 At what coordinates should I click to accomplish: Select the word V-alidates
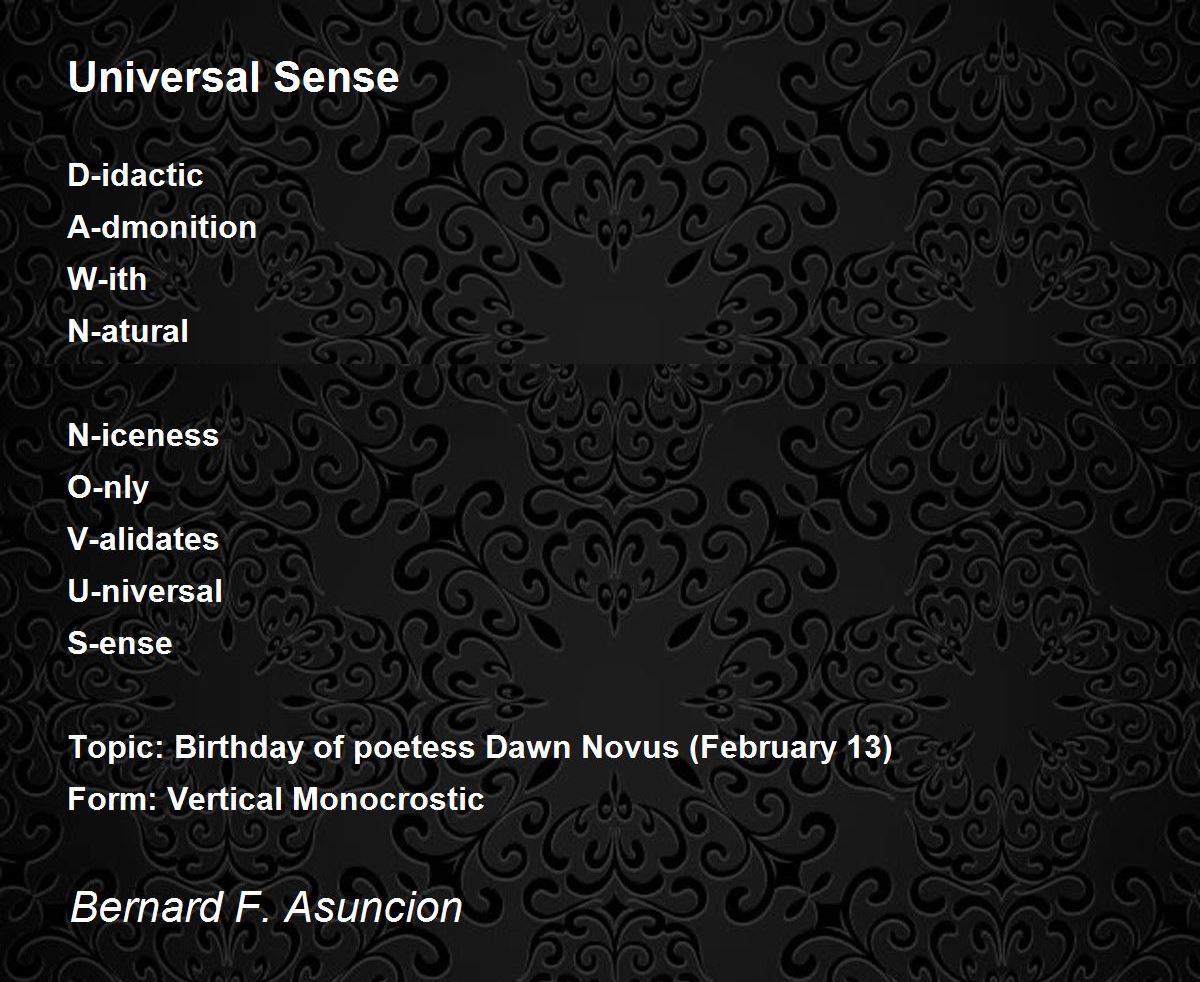tap(143, 539)
